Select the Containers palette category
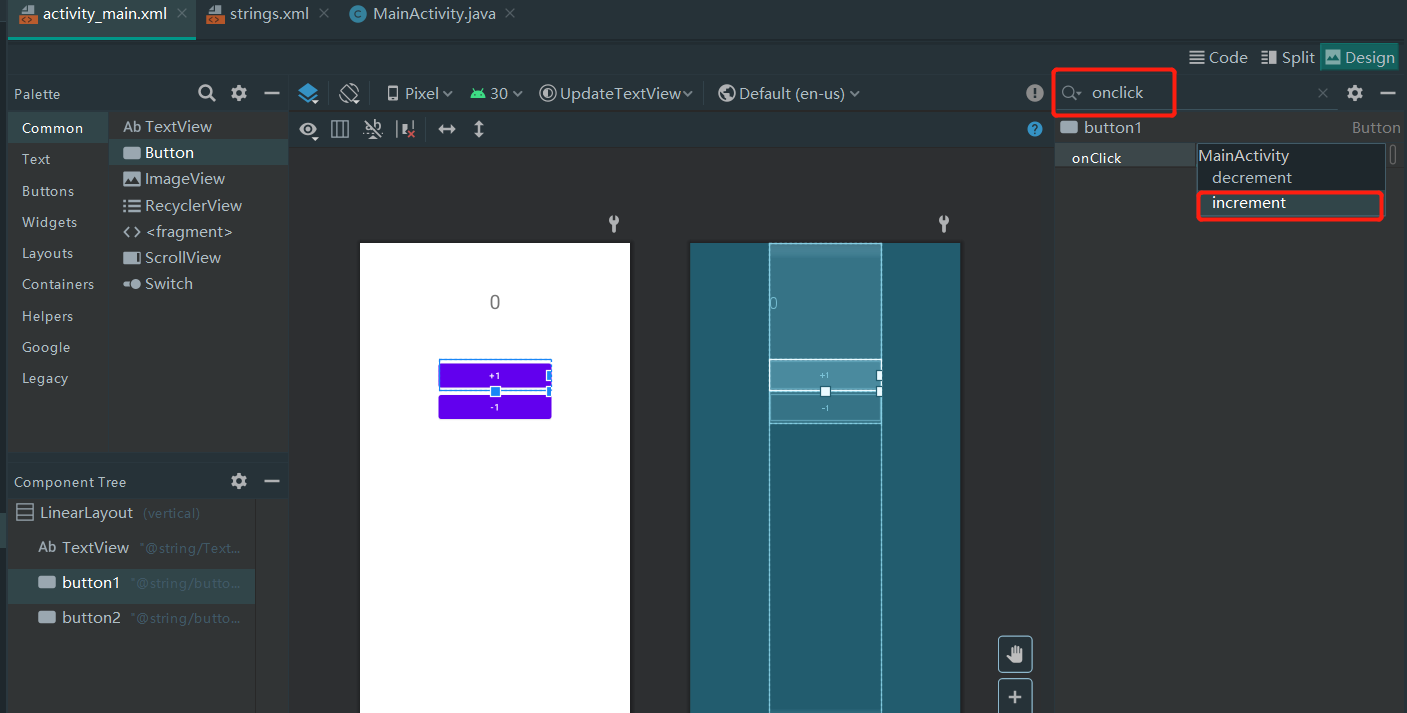1407x713 pixels. point(58,284)
